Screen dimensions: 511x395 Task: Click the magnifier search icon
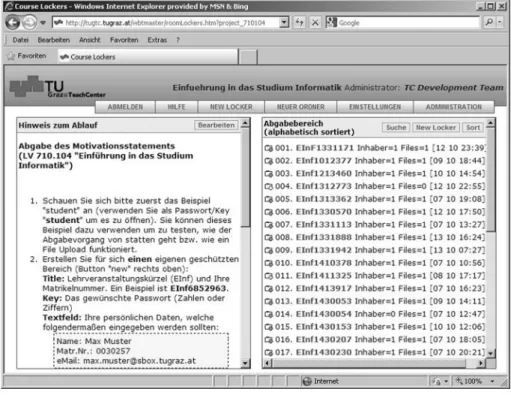coord(489,22)
